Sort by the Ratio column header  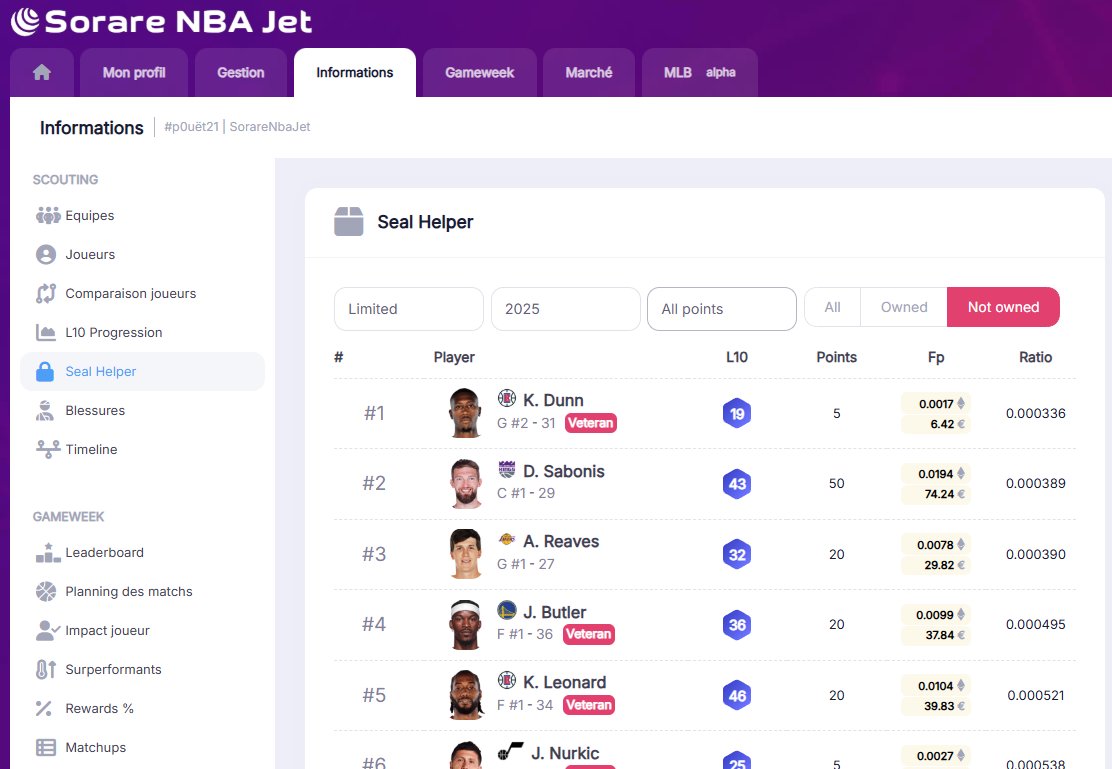coord(1035,358)
